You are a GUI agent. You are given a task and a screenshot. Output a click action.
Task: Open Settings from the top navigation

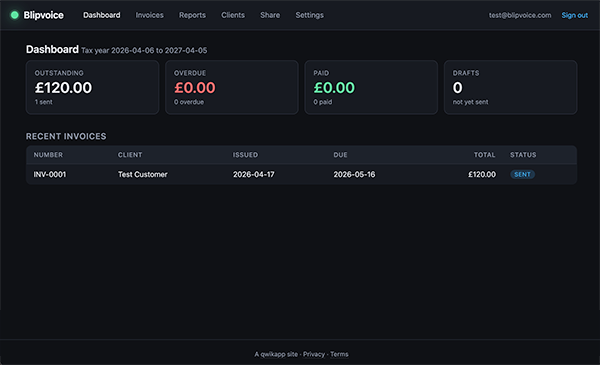pos(310,15)
